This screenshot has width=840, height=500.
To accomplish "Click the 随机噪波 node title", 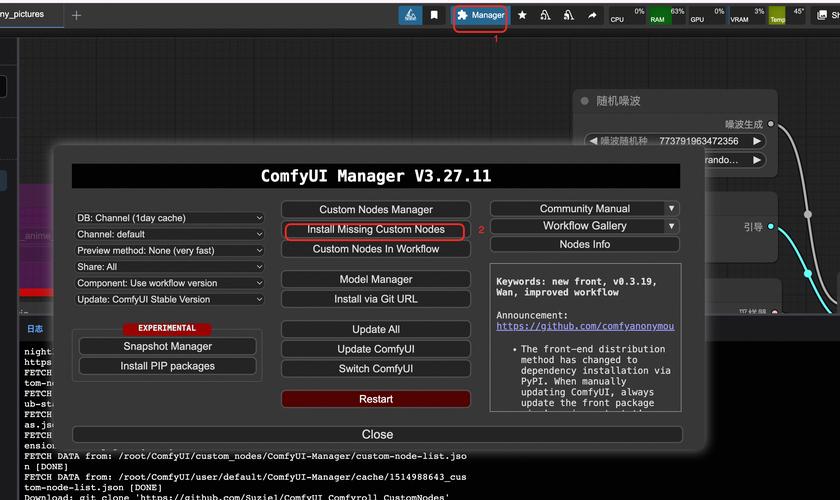I will pyautogui.click(x=618, y=101).
